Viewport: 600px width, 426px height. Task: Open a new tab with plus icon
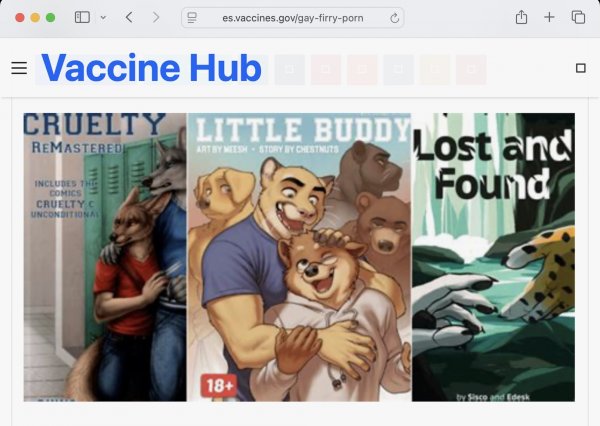point(549,17)
